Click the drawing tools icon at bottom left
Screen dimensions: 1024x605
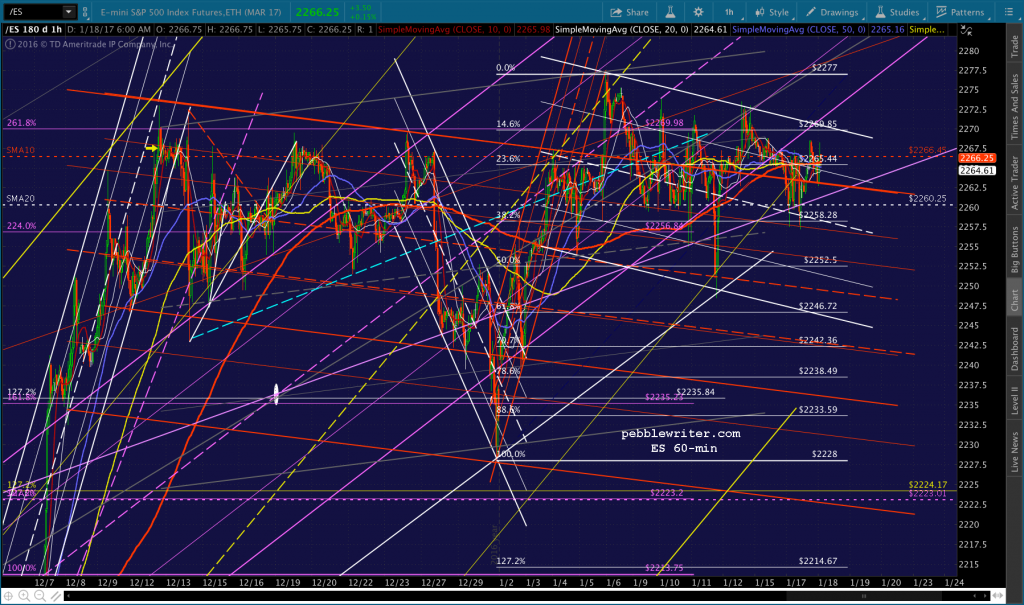click(x=56, y=596)
